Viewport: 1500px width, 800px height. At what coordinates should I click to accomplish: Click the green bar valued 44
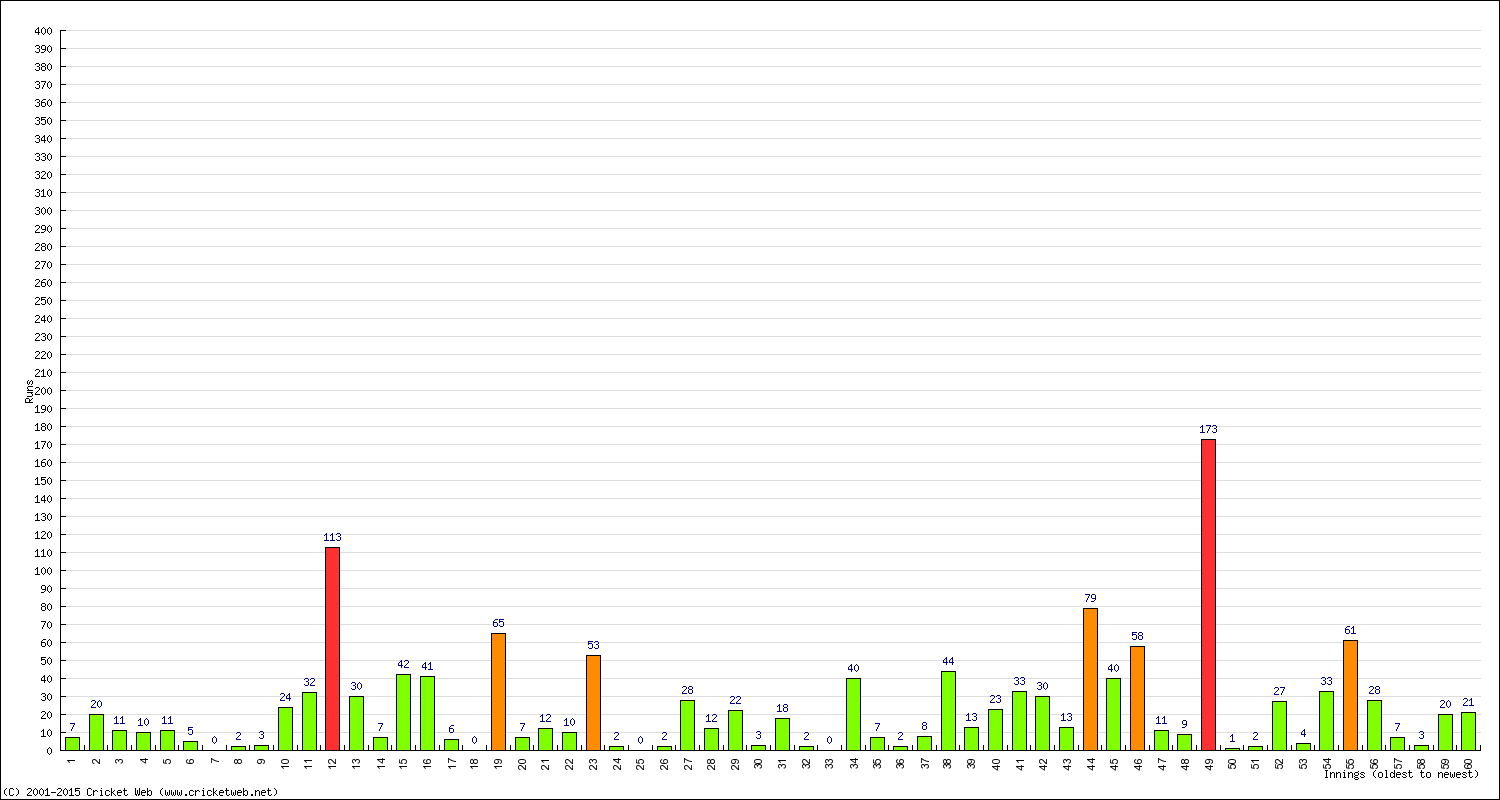click(948, 710)
